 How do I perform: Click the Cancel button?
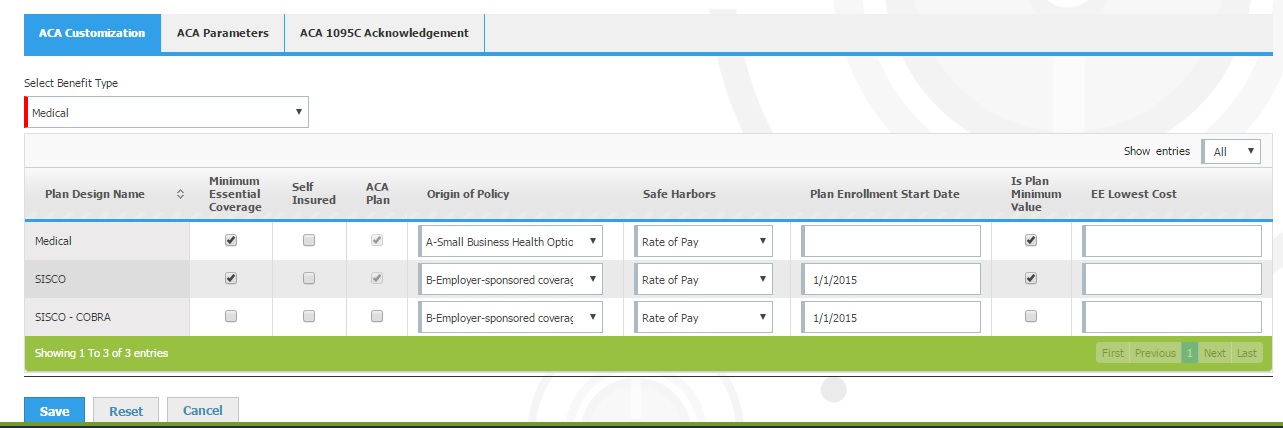tap(202, 411)
